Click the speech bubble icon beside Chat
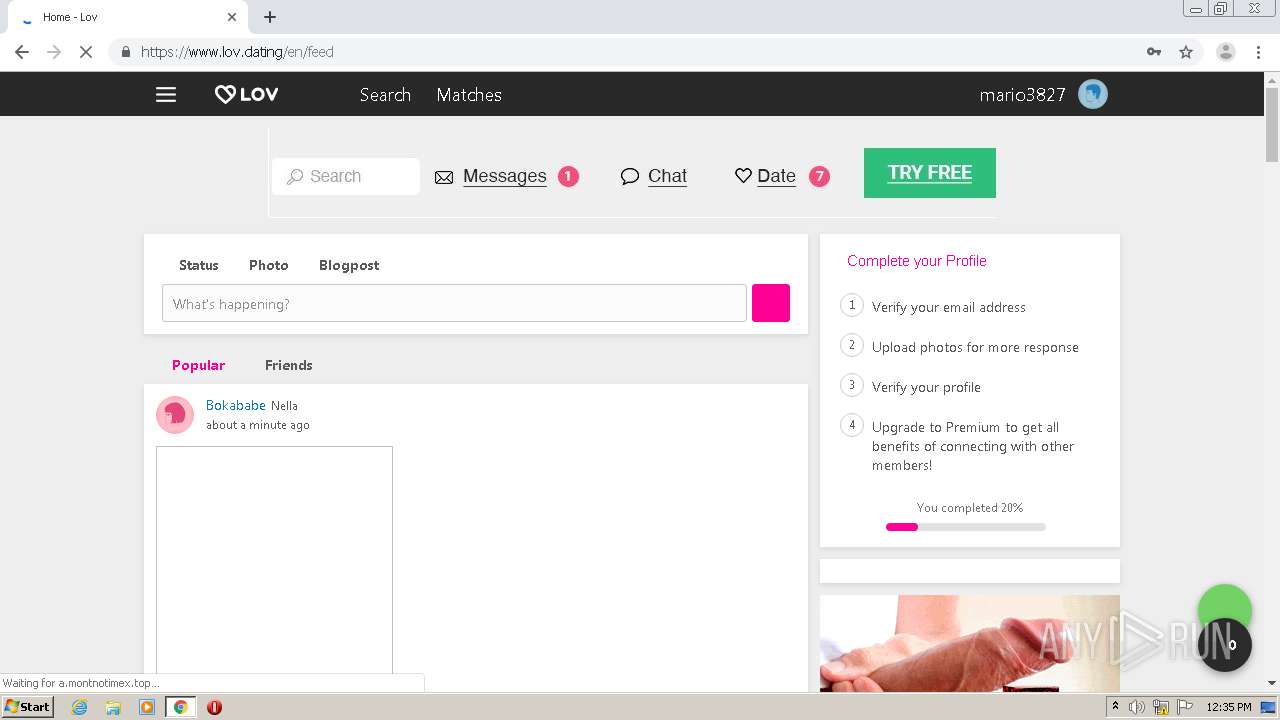The image size is (1280, 720). coord(630,177)
